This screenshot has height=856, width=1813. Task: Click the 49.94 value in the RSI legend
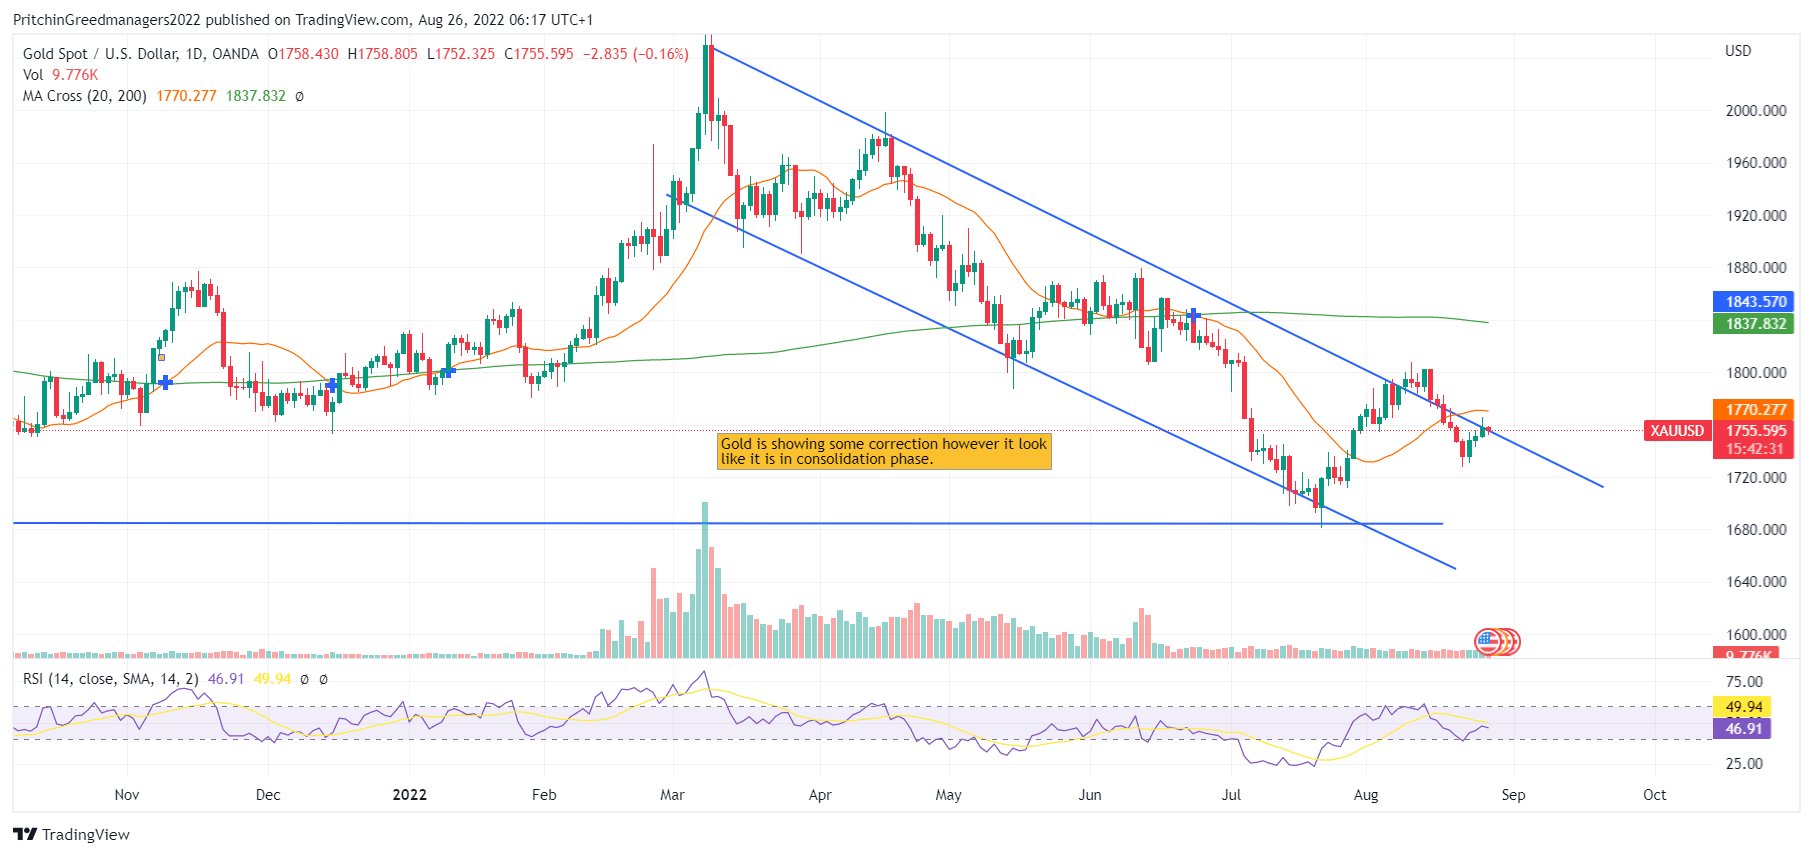[x=272, y=679]
